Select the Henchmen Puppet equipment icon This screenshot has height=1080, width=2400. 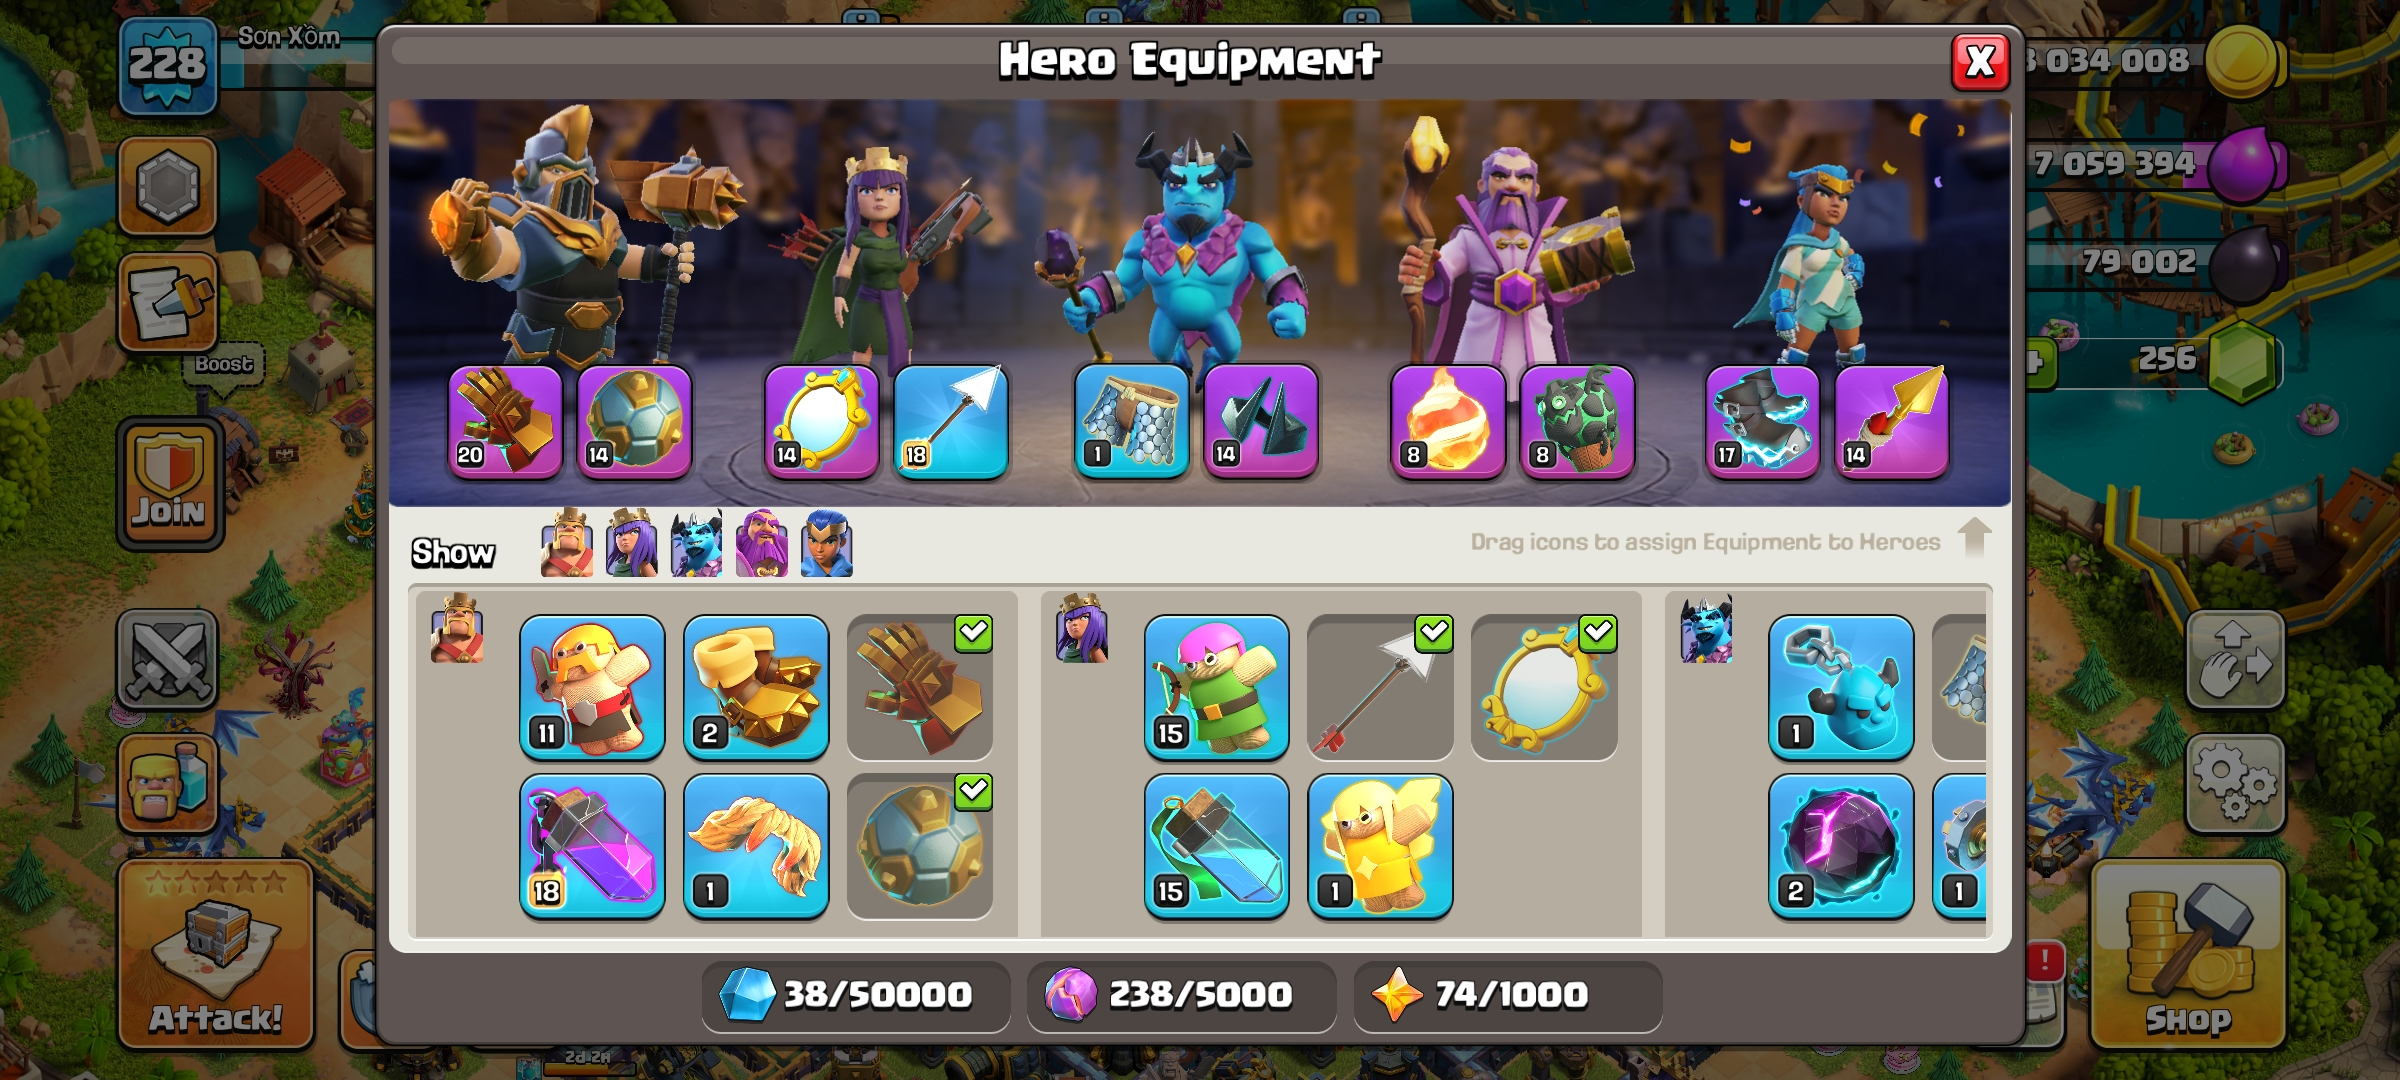point(1841,687)
